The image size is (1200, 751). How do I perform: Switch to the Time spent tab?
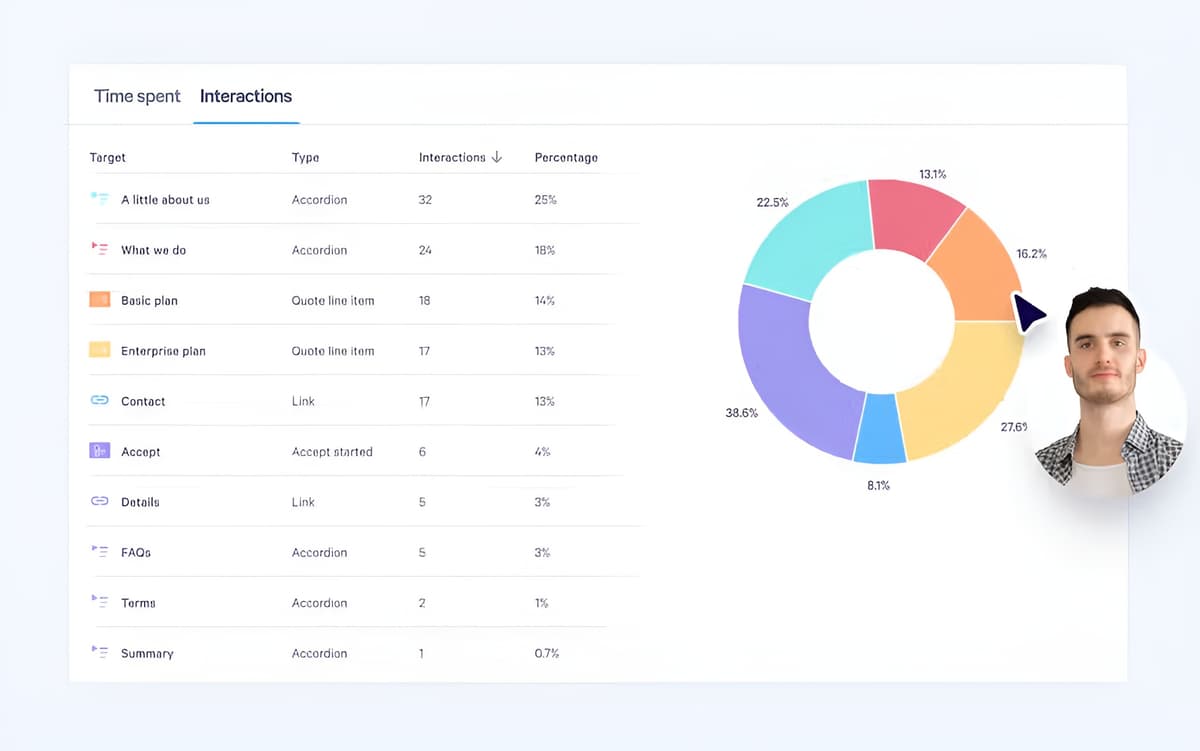click(137, 96)
